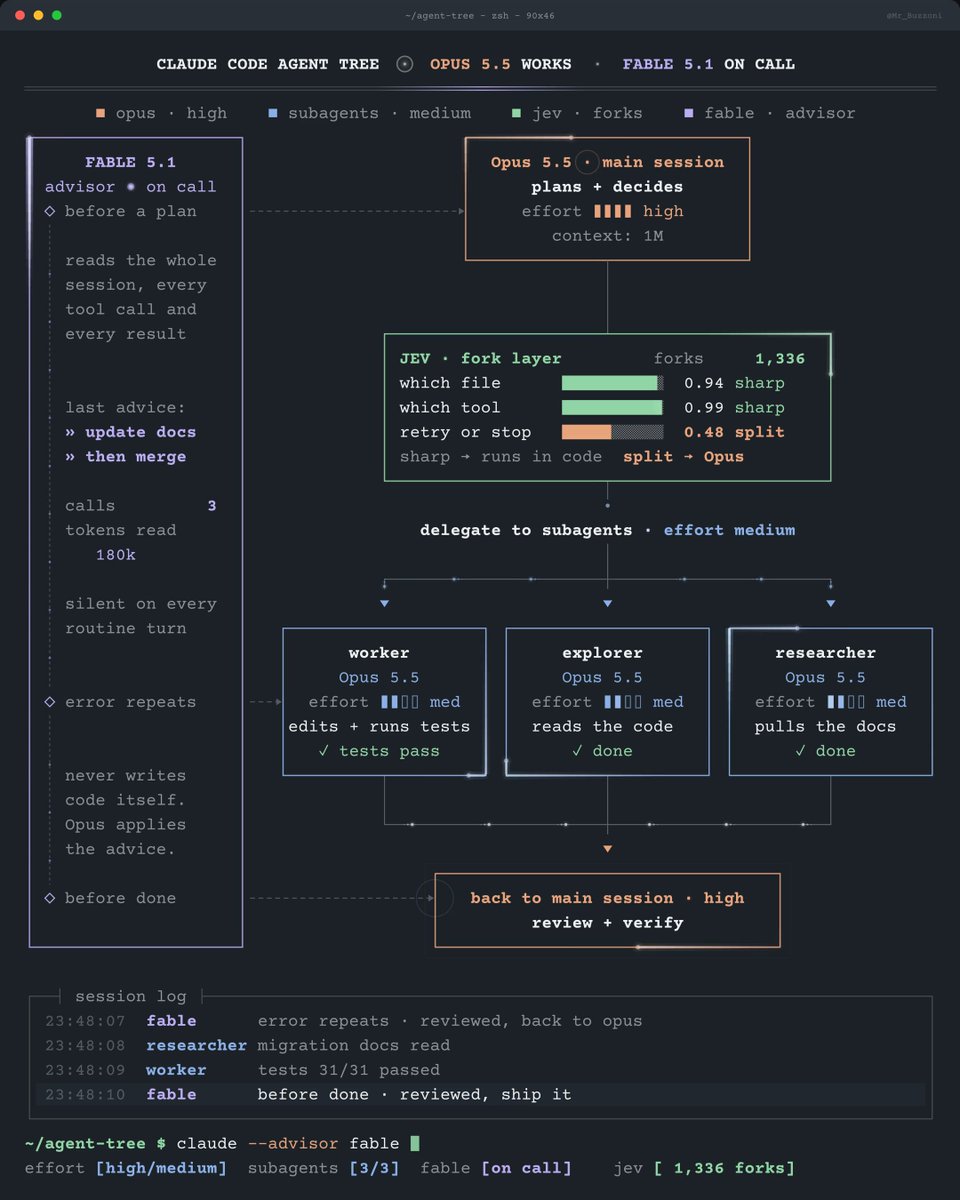Click the green cursor block after claude command
The image size is (960, 1200).
point(415,1143)
